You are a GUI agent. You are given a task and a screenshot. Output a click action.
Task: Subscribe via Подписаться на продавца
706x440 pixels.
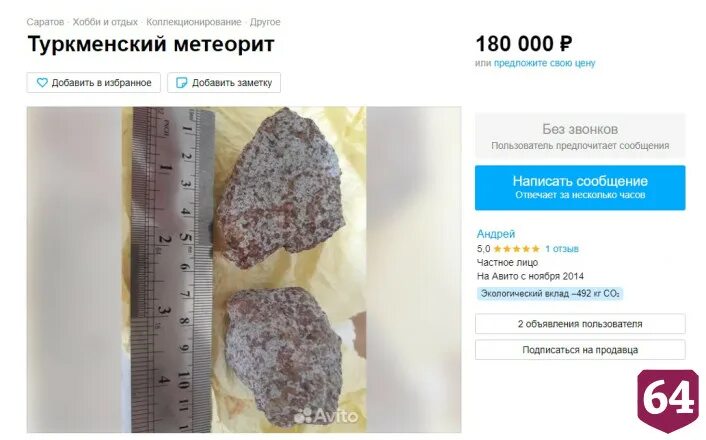[x=580, y=350]
